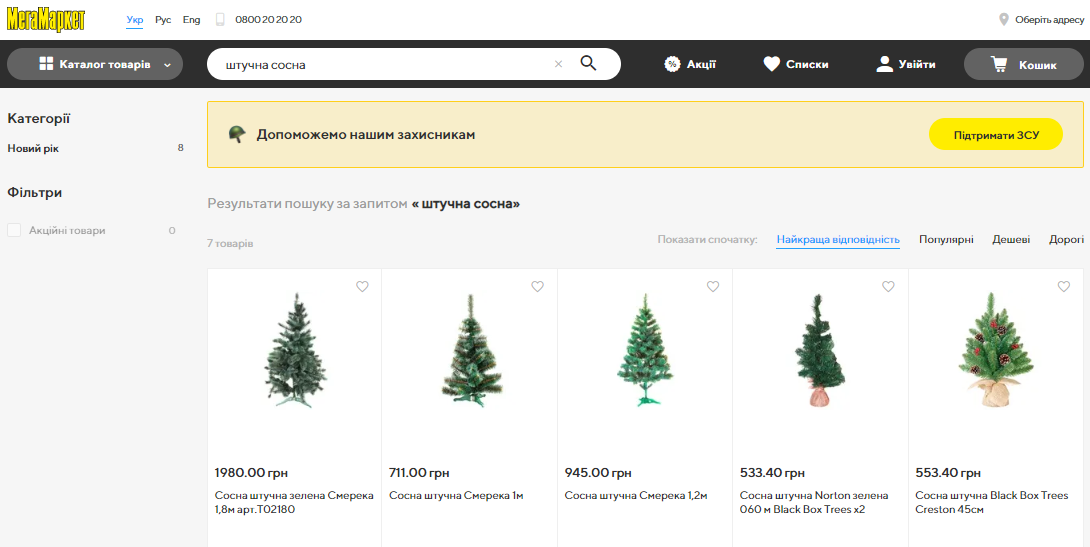
Task: Open Акції promotions percent icon
Action: click(673, 64)
